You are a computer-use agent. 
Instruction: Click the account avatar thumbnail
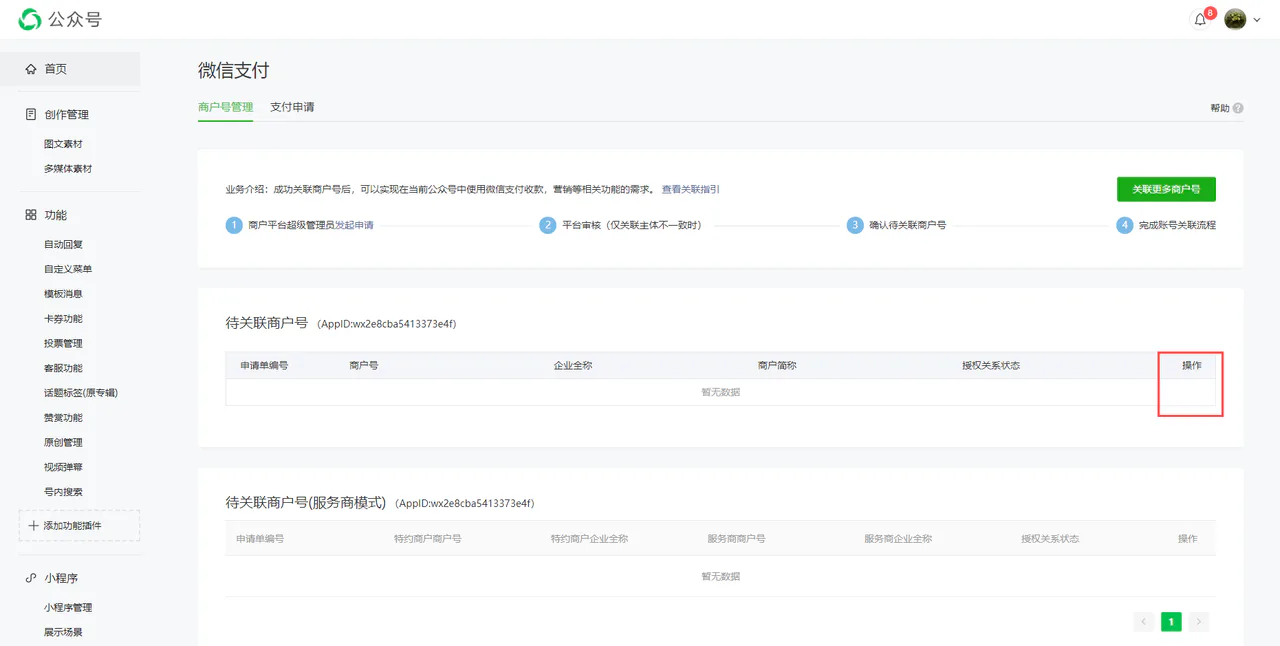[1235, 20]
